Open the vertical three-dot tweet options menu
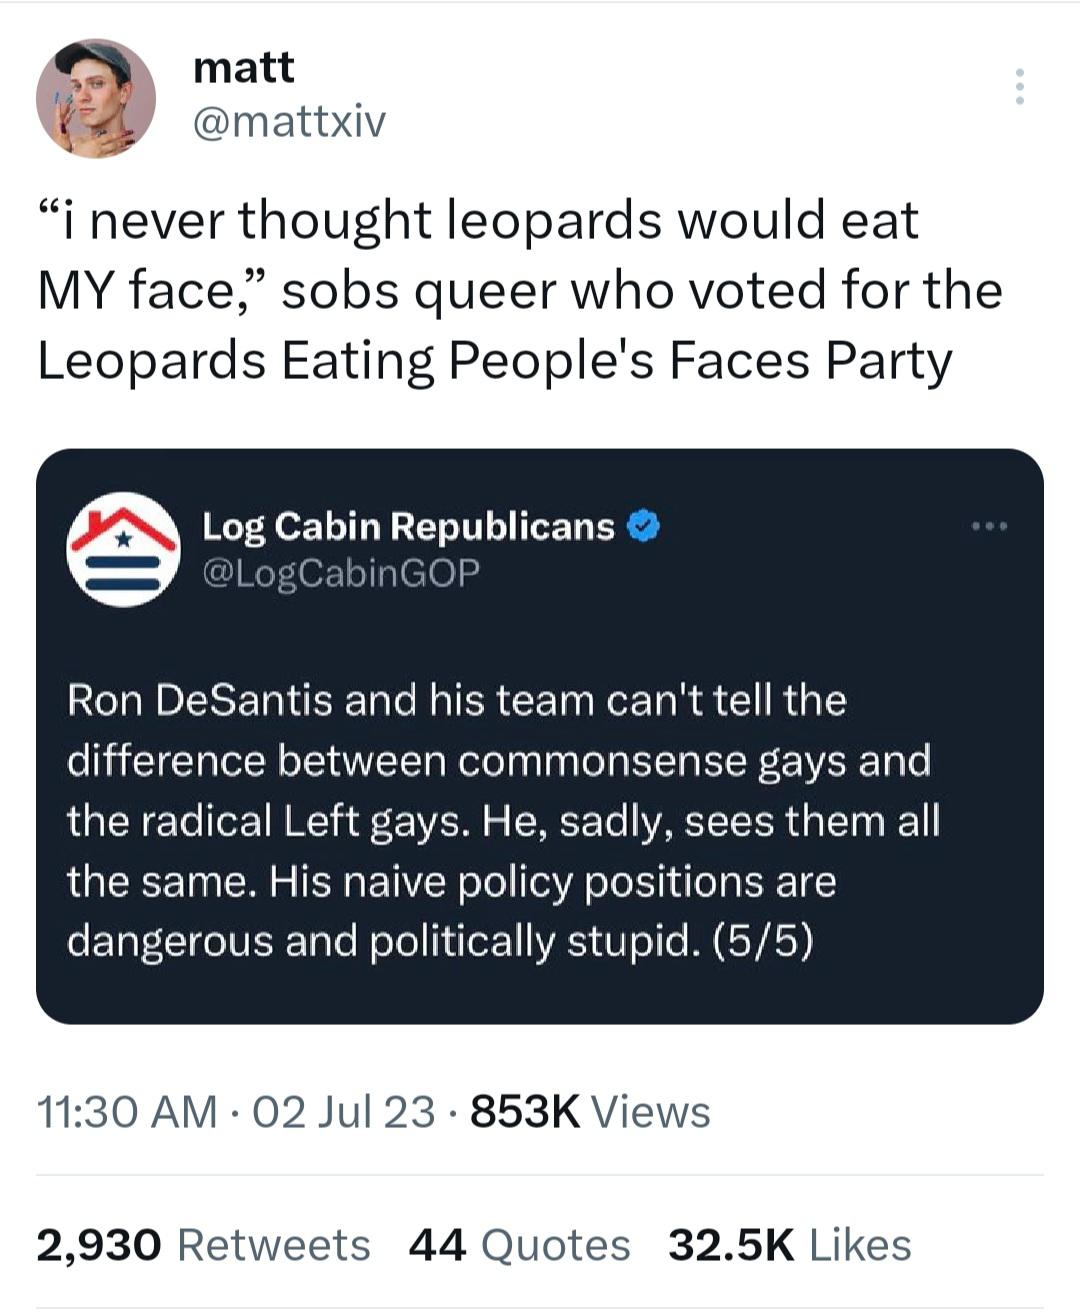 [x=1019, y=87]
